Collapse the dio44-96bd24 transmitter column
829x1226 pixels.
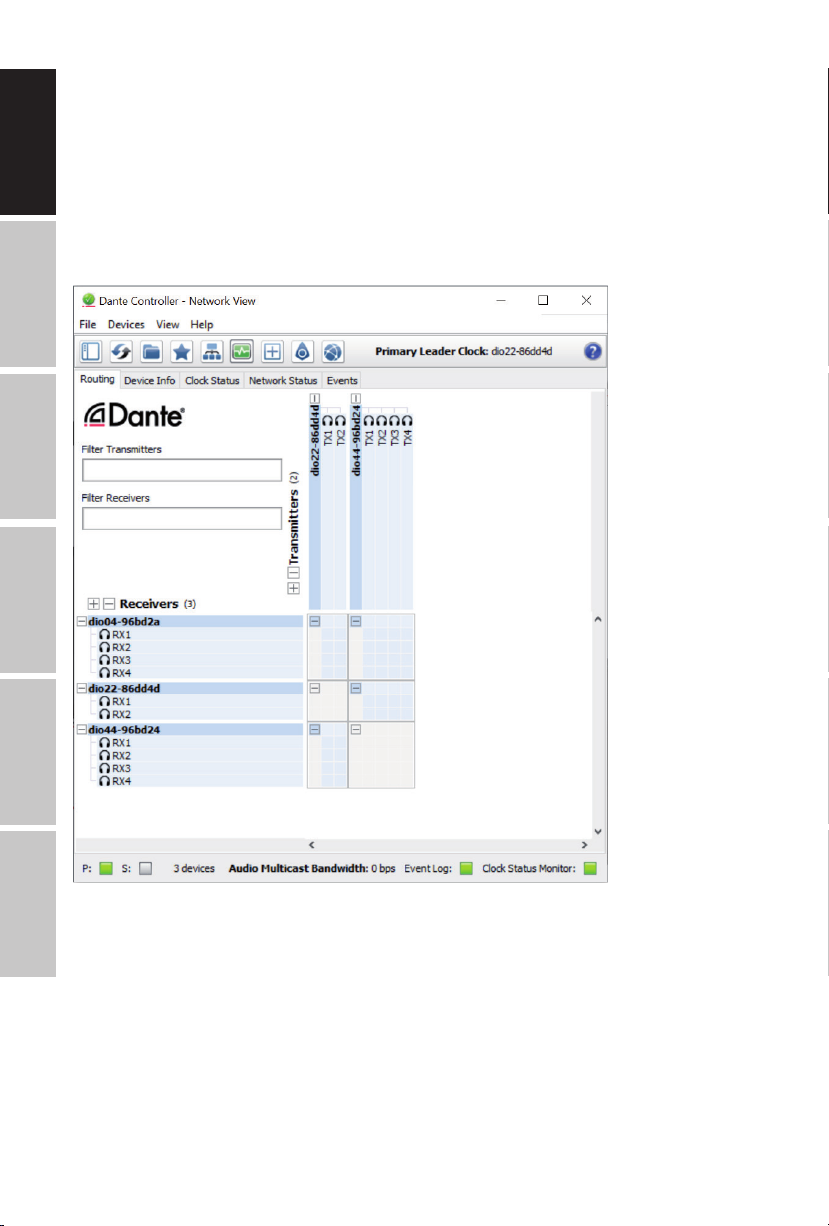pyautogui.click(x=355, y=397)
